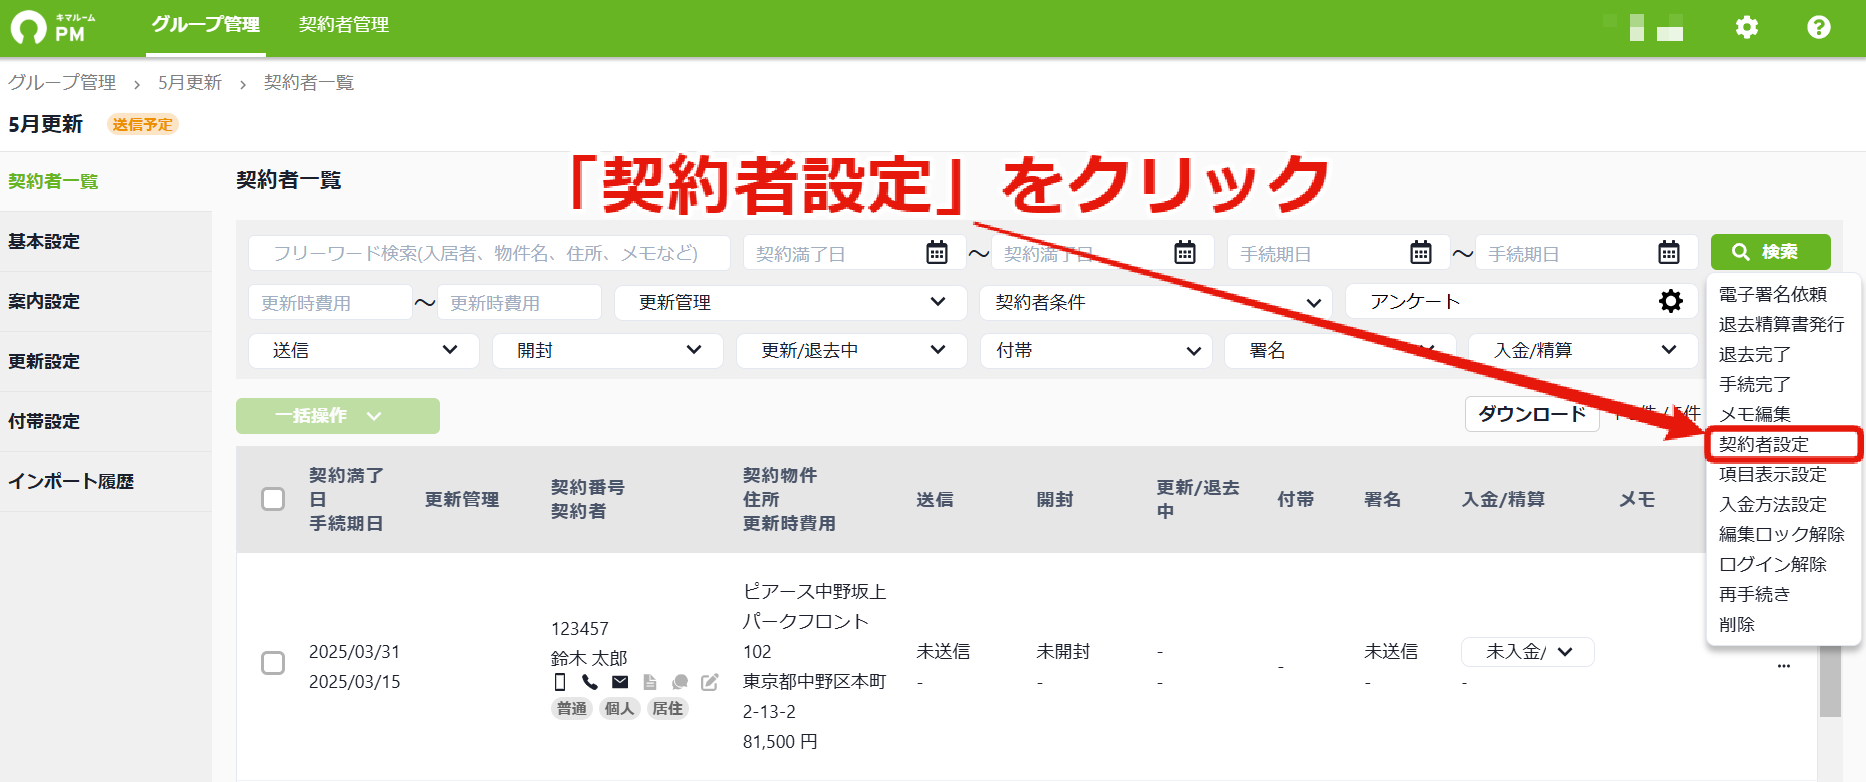
Task: Click the ダウンロード button
Action: [x=1532, y=414]
